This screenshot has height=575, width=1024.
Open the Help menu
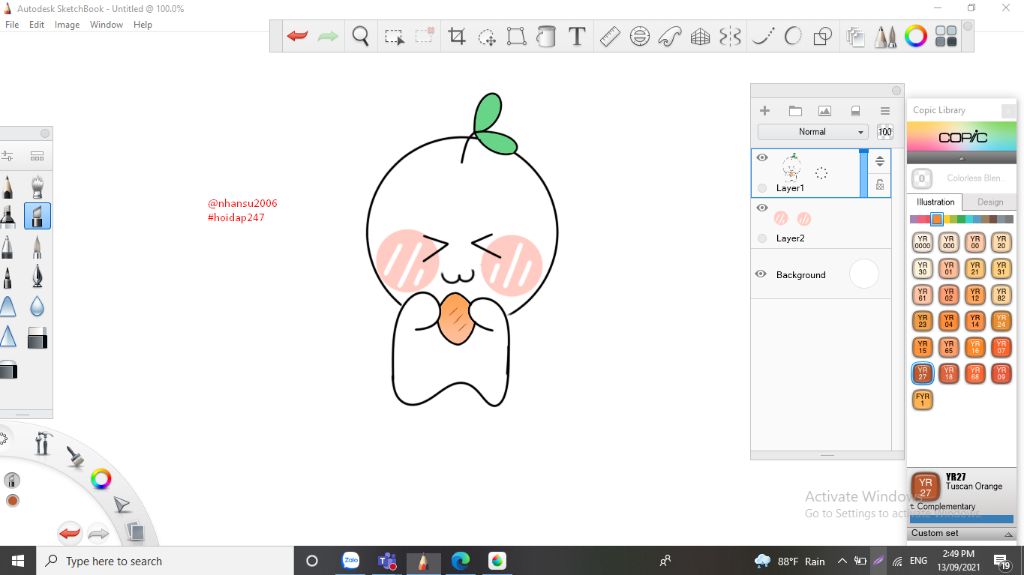click(x=142, y=25)
